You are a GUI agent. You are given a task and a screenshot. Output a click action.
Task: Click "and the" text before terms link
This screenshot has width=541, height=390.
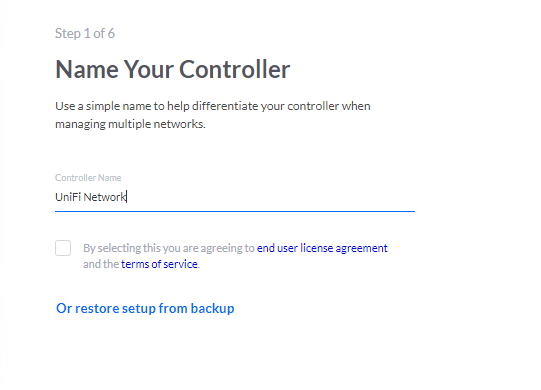101,264
